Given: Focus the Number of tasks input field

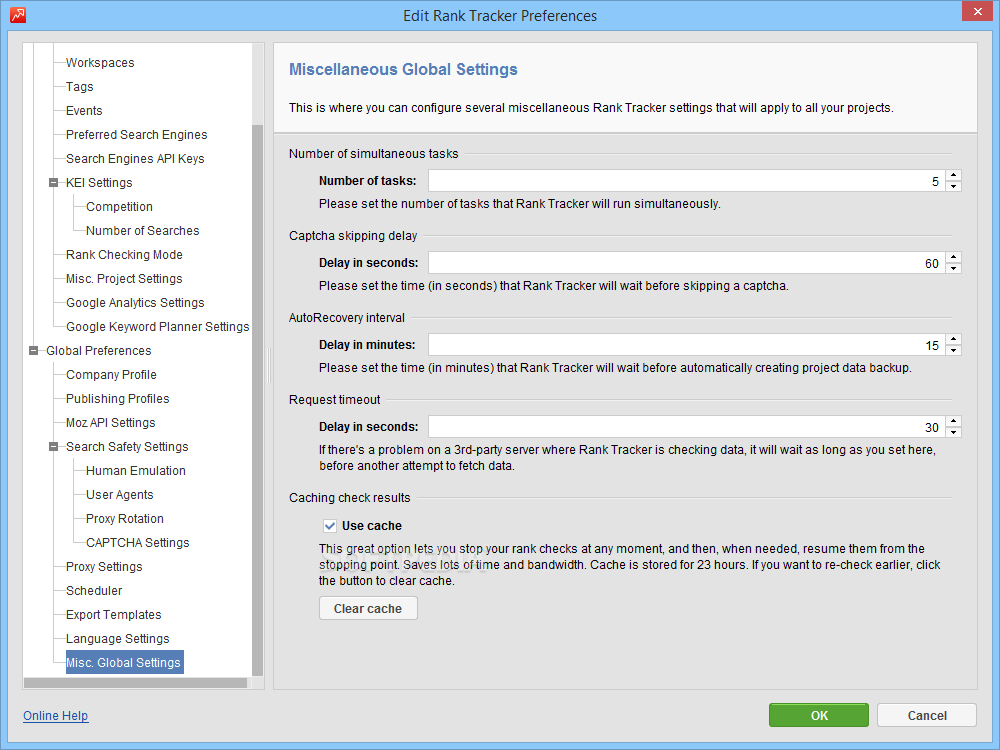Looking at the screenshot, I should pos(687,181).
